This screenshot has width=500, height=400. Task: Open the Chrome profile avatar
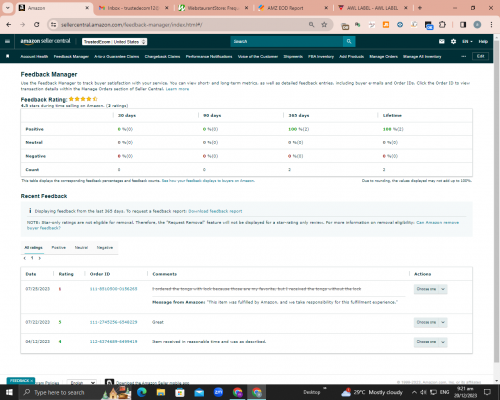477,24
